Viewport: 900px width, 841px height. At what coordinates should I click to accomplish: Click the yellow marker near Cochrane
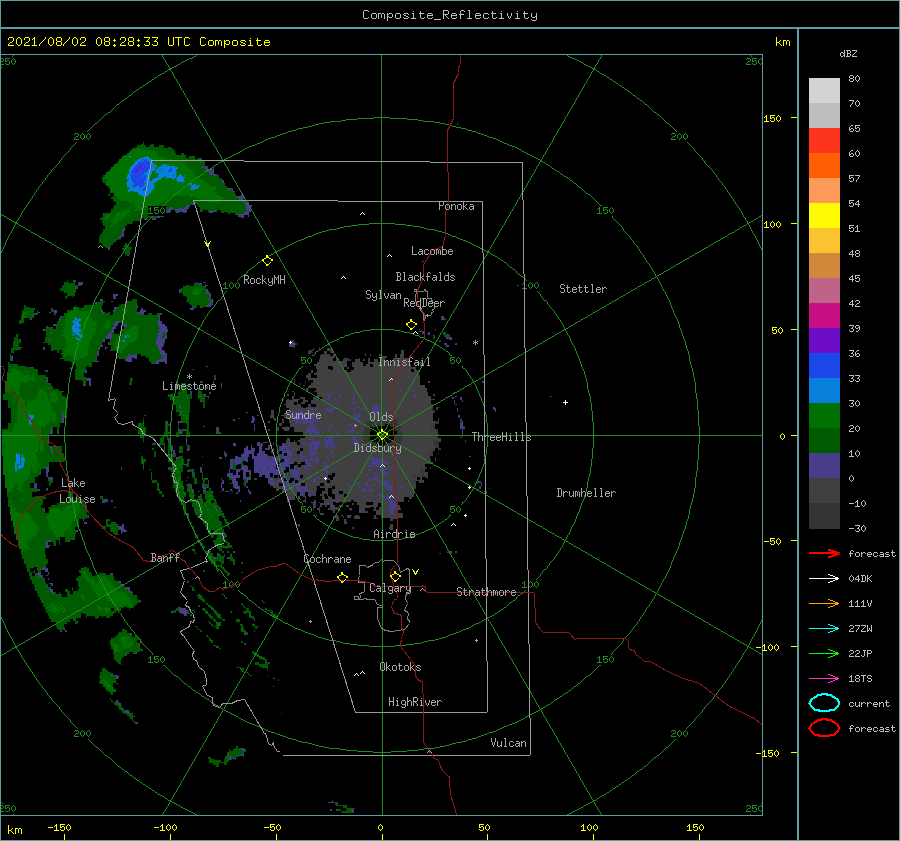pos(343,577)
